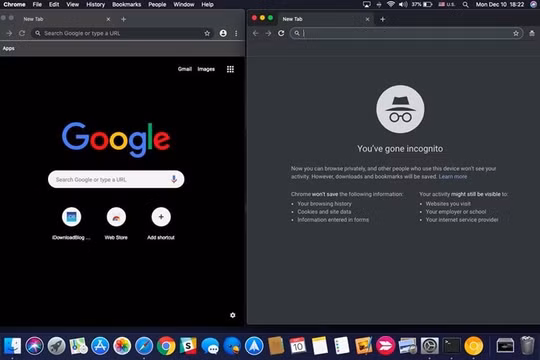Click the Wi-Fi status icon in menu bar
The image size is (540, 360).
coord(391,4)
